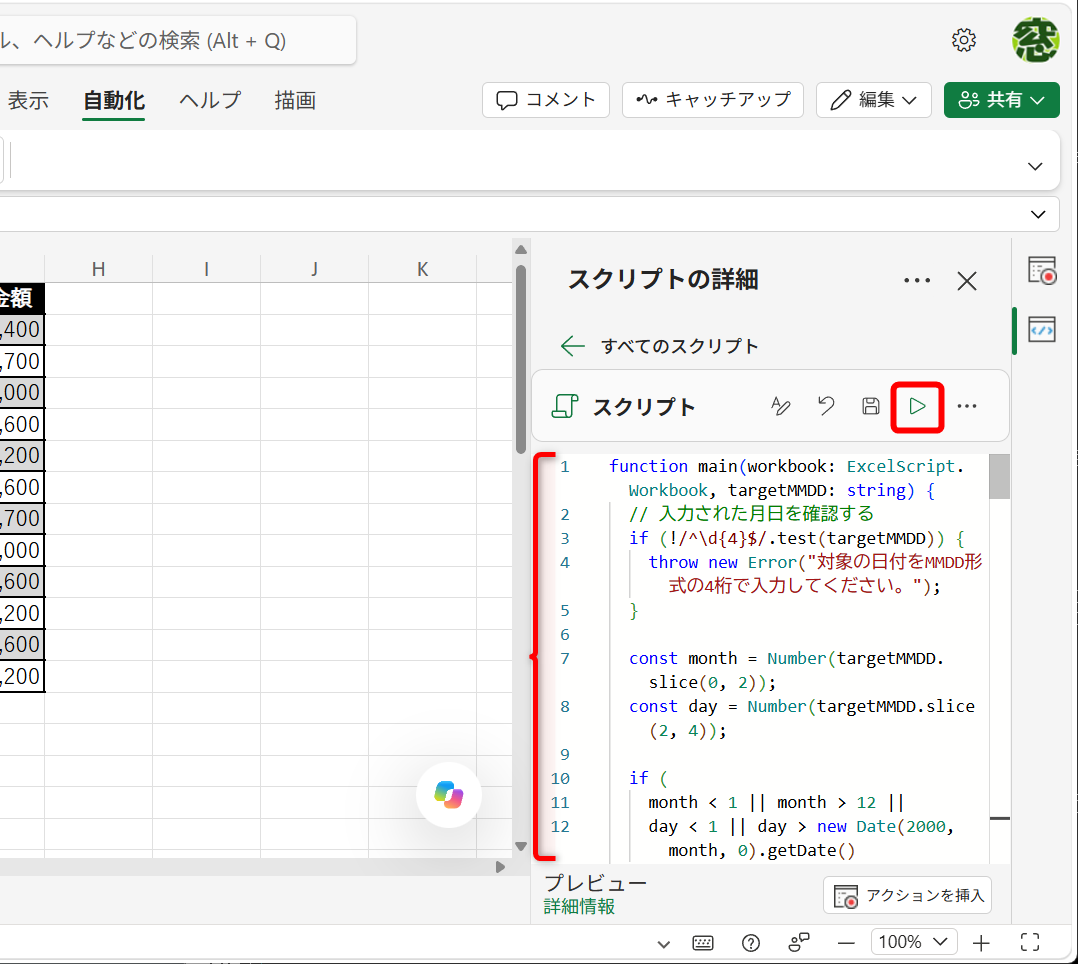1078x964 pixels.
Task: Expand the formula bar chevron
Action: pos(1038,215)
